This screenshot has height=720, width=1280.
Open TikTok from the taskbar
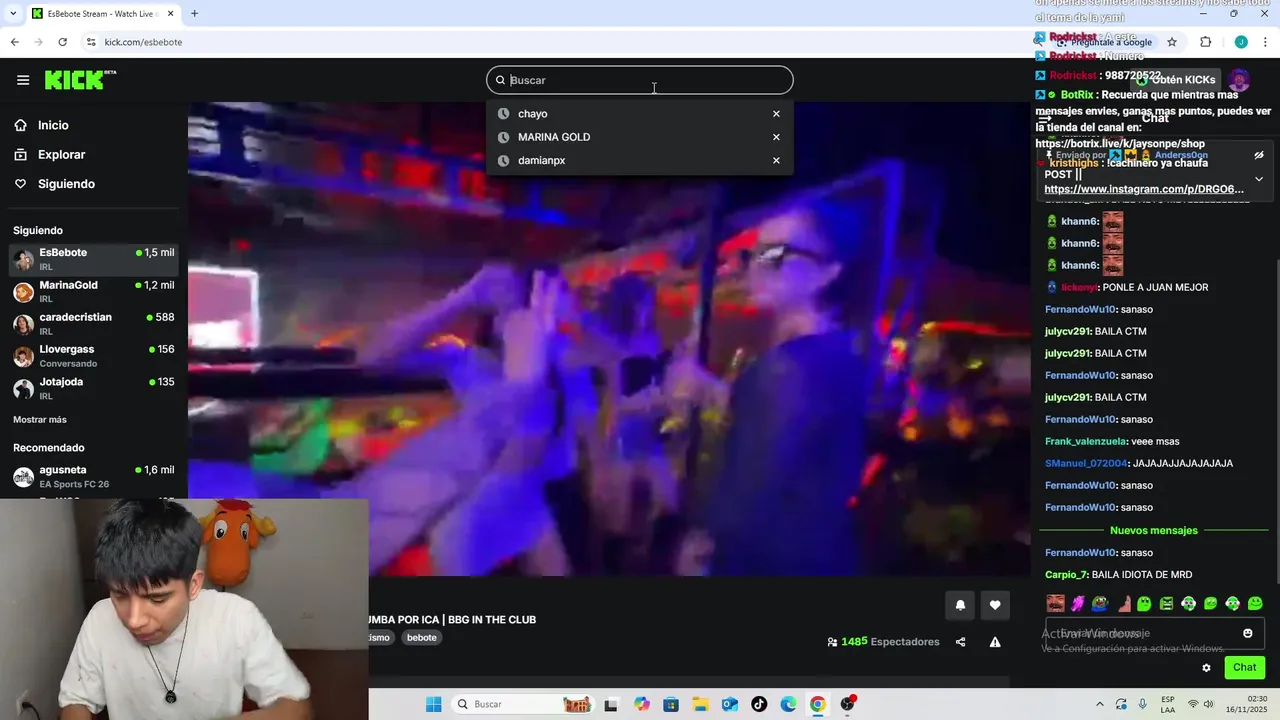click(759, 704)
